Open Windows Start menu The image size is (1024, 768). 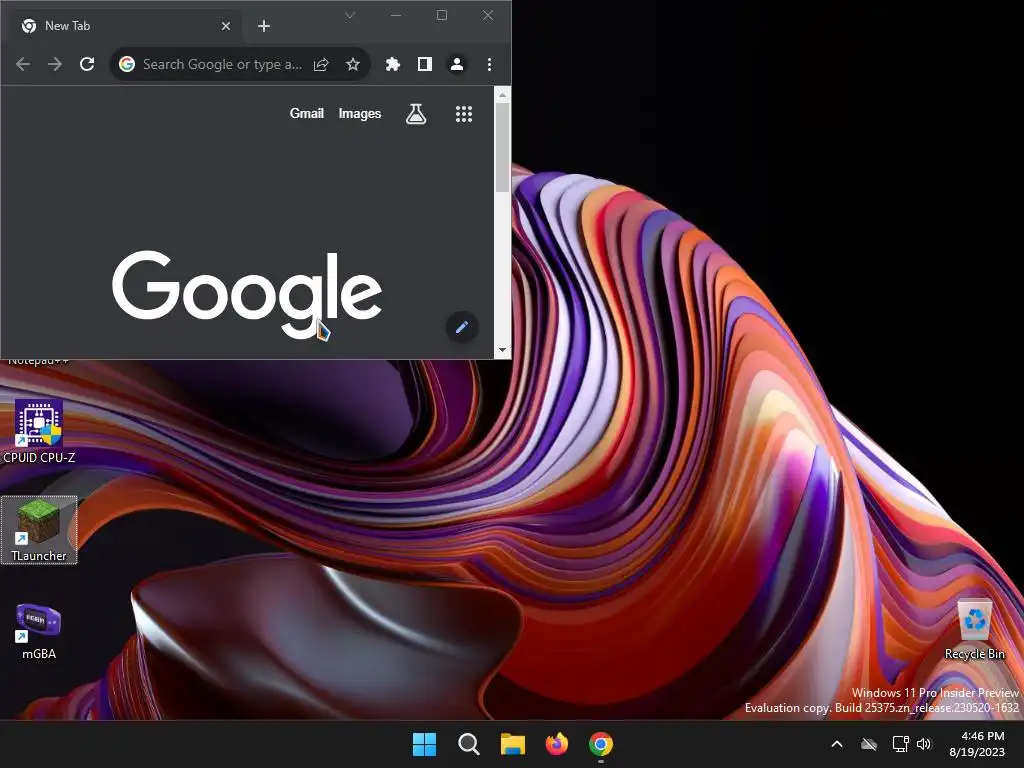pyautogui.click(x=424, y=744)
